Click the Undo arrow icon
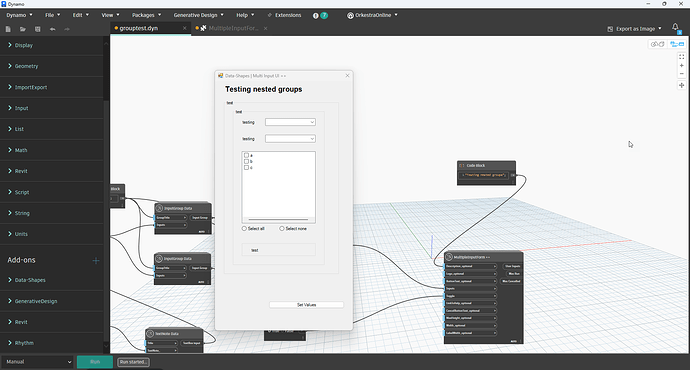 pos(52,29)
